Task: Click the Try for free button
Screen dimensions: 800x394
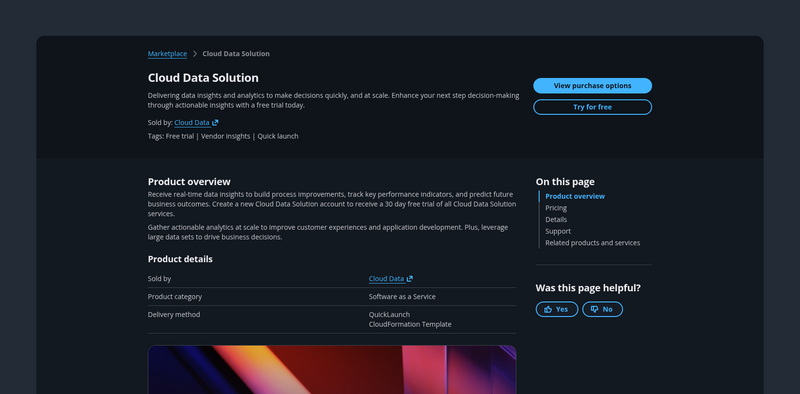Action: tap(592, 107)
